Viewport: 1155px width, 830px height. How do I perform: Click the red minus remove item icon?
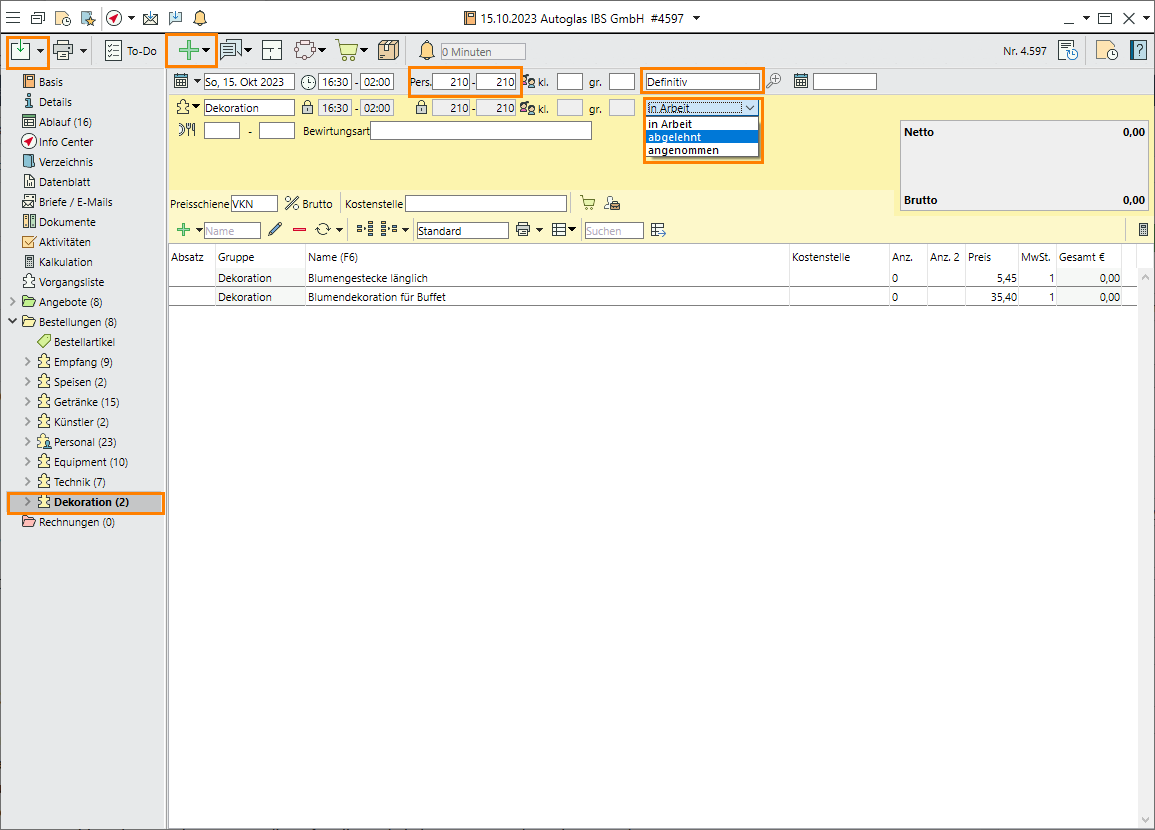pyautogui.click(x=299, y=230)
